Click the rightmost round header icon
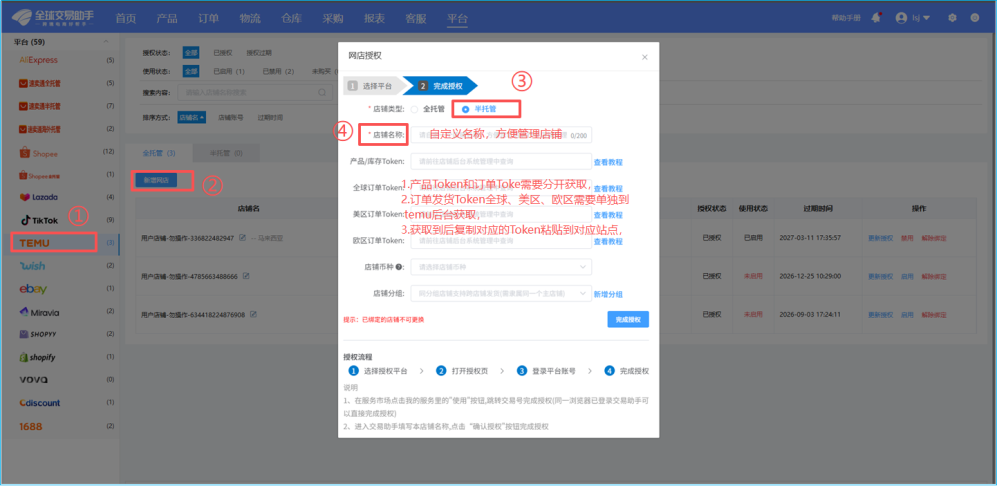The height and width of the screenshot is (486, 997). (x=974, y=18)
